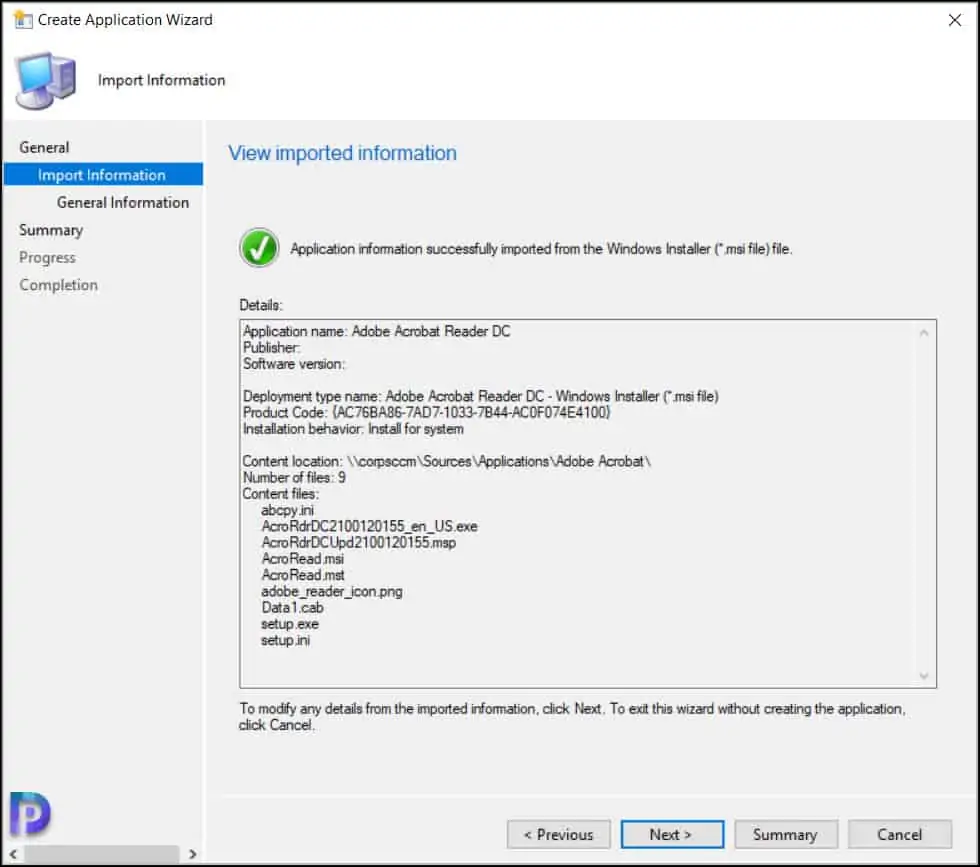Open the Summary step in sidebar
This screenshot has height=867, width=980.
pyautogui.click(x=51, y=230)
